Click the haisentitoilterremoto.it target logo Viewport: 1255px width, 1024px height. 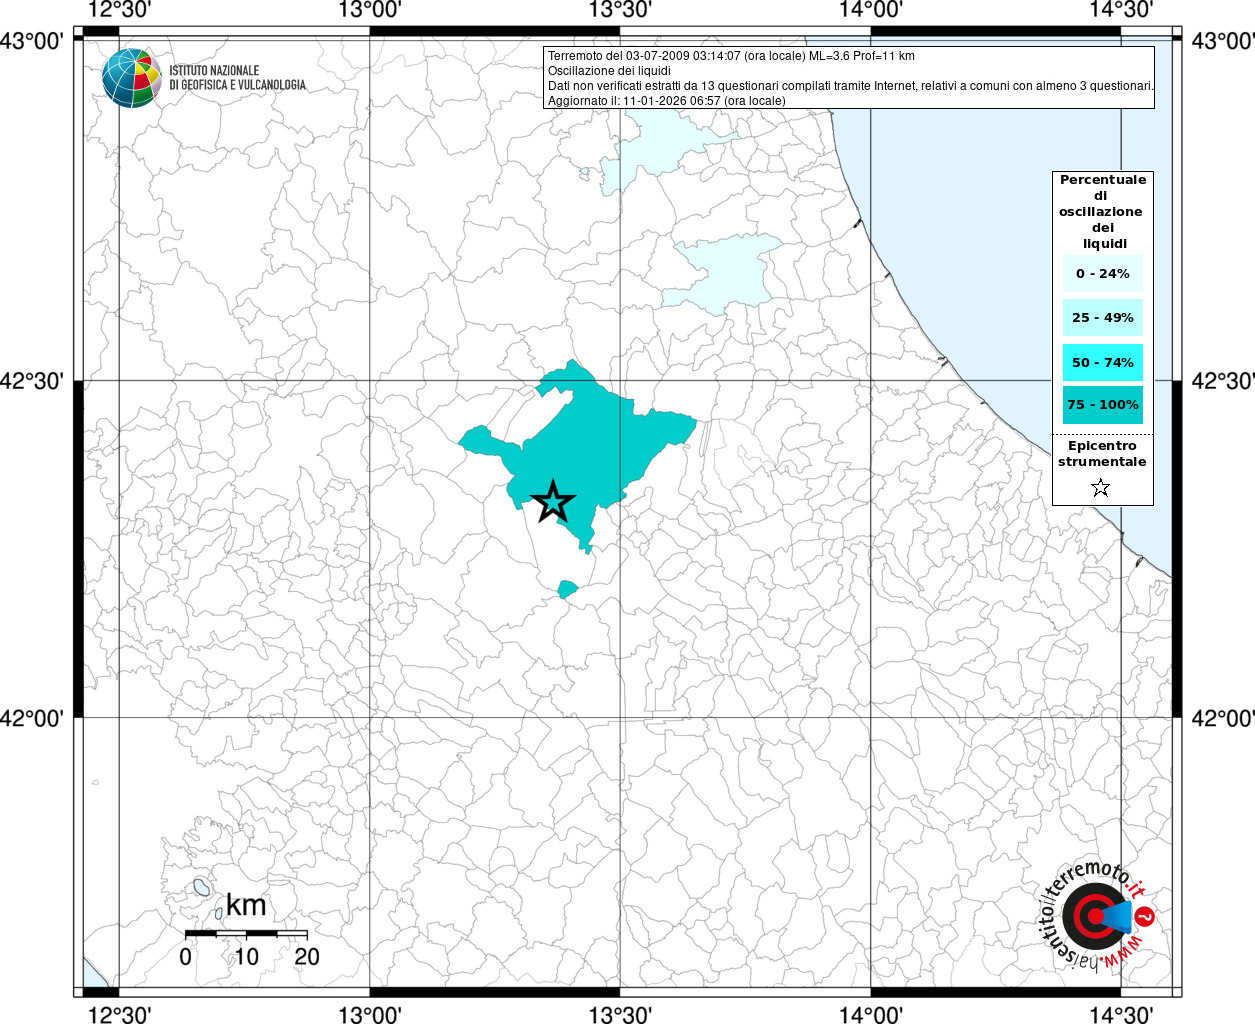pyautogui.click(x=1098, y=917)
